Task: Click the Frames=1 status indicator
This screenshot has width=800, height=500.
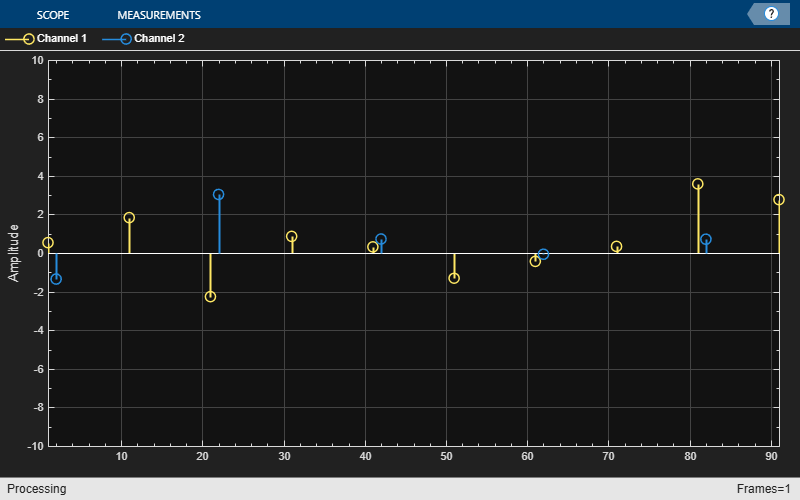Action: tap(763, 489)
